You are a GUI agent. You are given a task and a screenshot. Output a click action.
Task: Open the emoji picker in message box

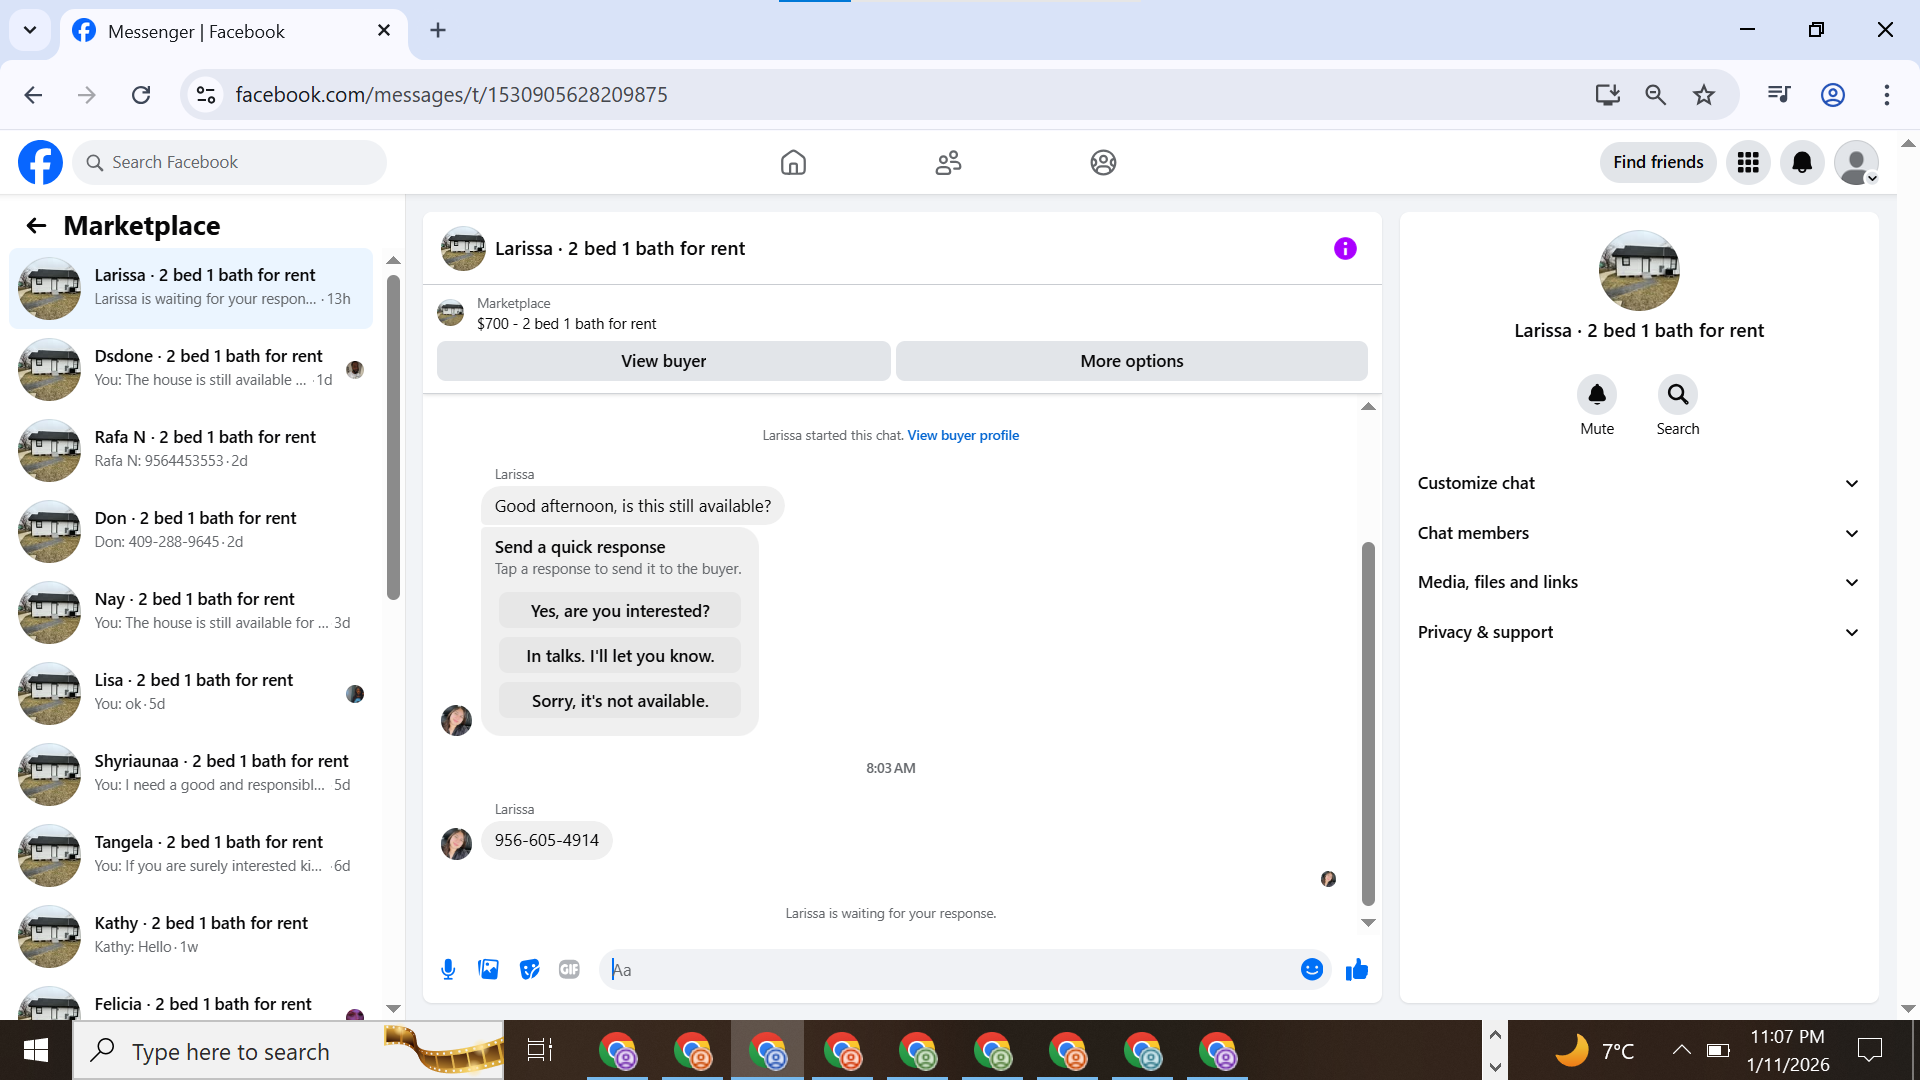(1312, 969)
